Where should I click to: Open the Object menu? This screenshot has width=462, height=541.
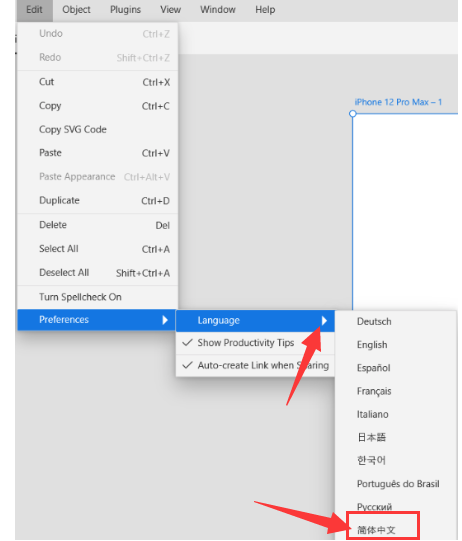pos(76,10)
